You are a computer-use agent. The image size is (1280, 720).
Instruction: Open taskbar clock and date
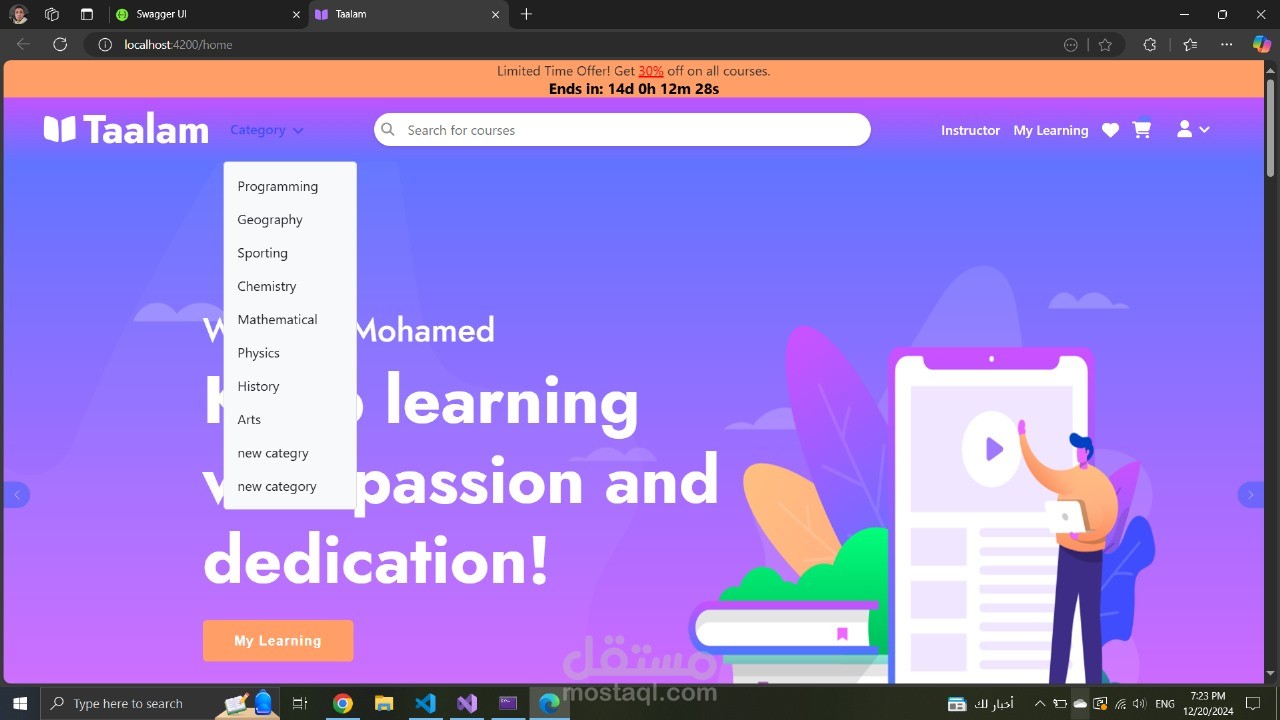point(1208,703)
